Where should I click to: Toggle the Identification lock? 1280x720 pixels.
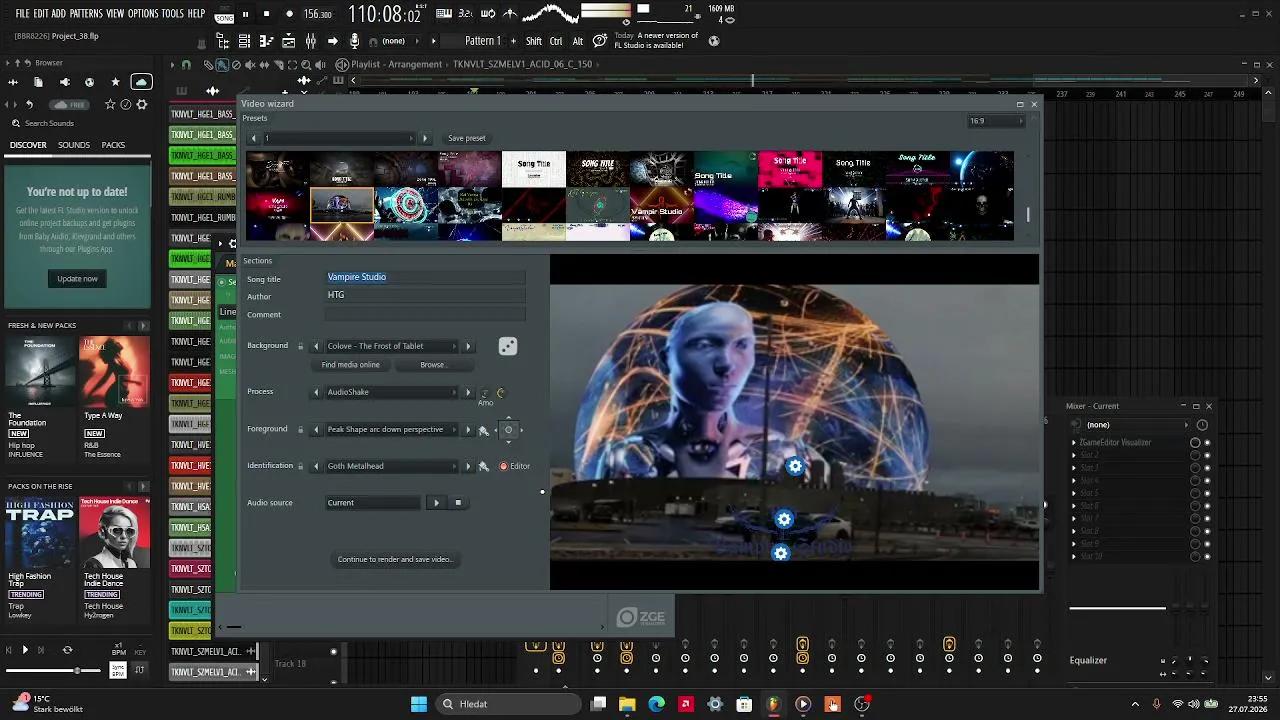[x=300, y=466]
